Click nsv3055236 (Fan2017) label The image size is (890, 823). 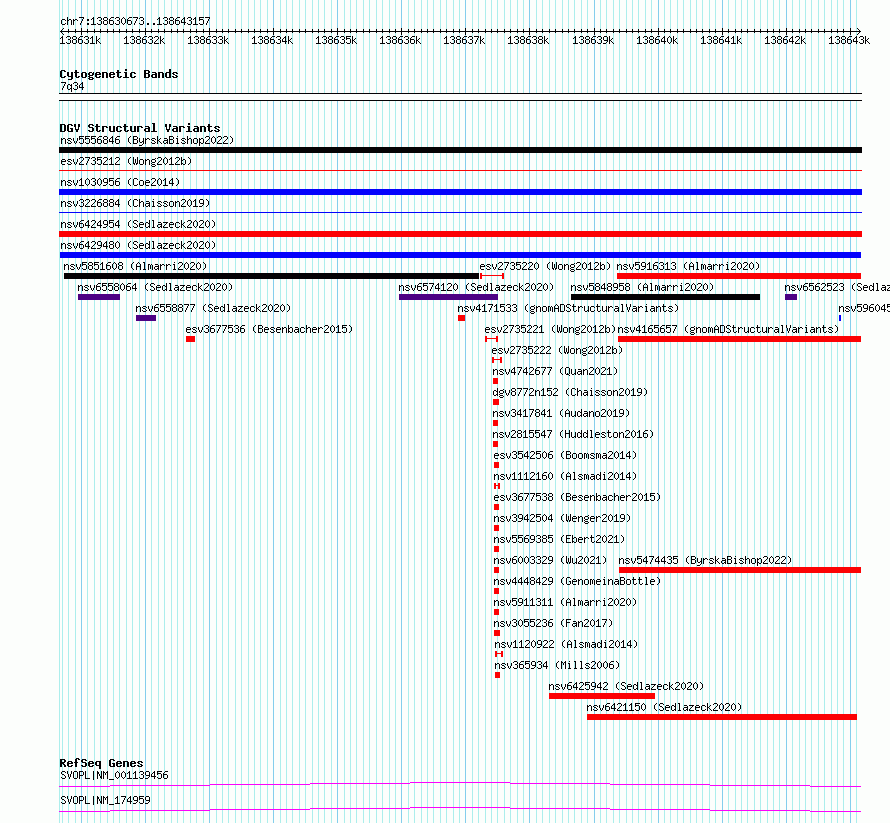[x=553, y=623]
